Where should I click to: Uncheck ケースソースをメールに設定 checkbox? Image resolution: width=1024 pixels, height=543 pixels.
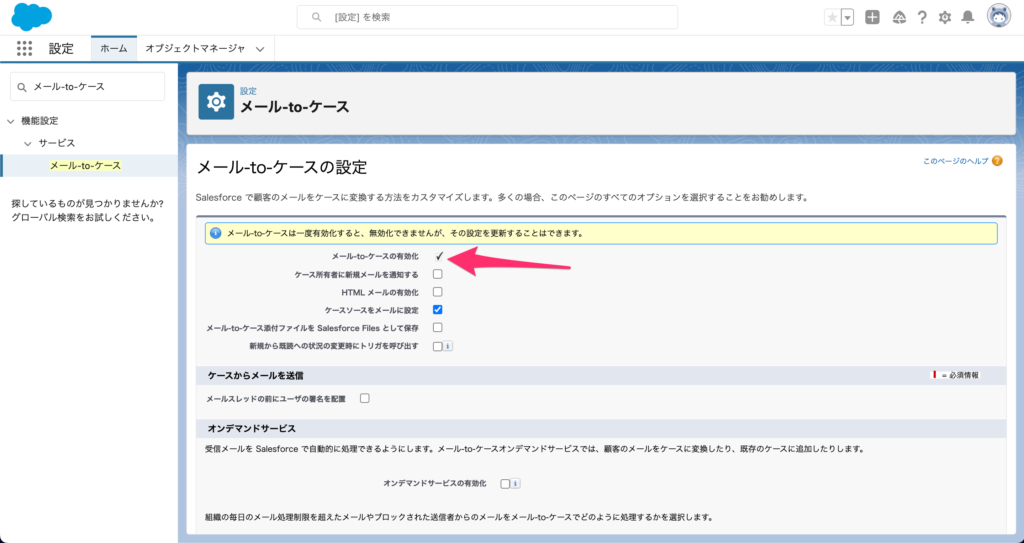(x=438, y=310)
